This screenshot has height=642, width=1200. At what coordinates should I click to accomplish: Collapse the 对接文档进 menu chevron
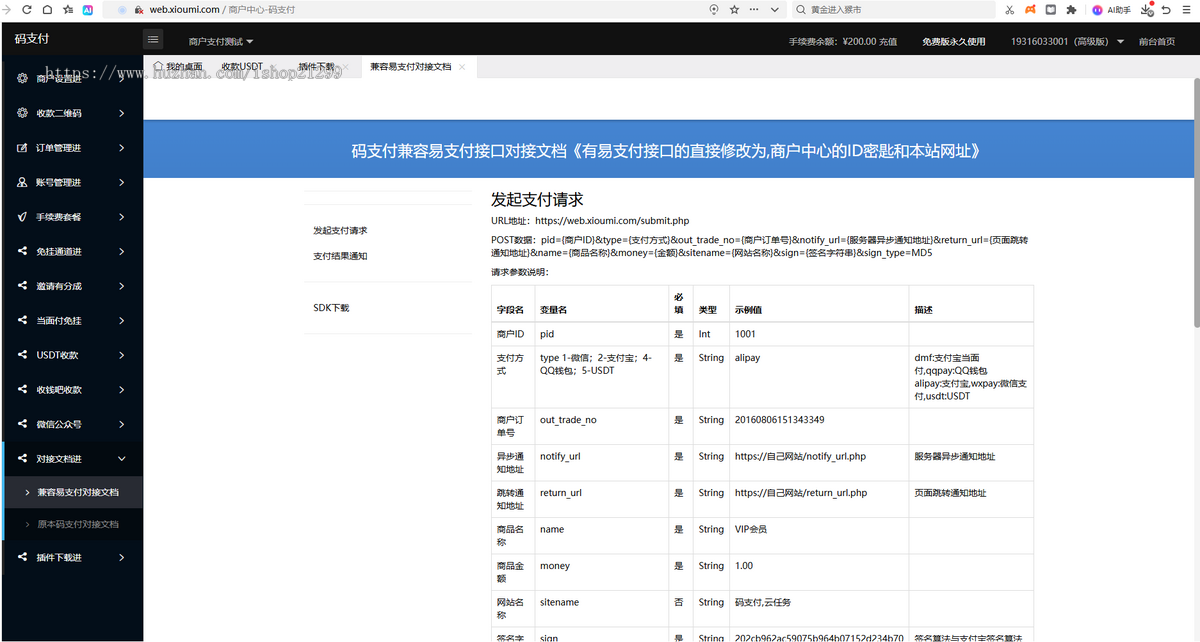tap(122, 459)
